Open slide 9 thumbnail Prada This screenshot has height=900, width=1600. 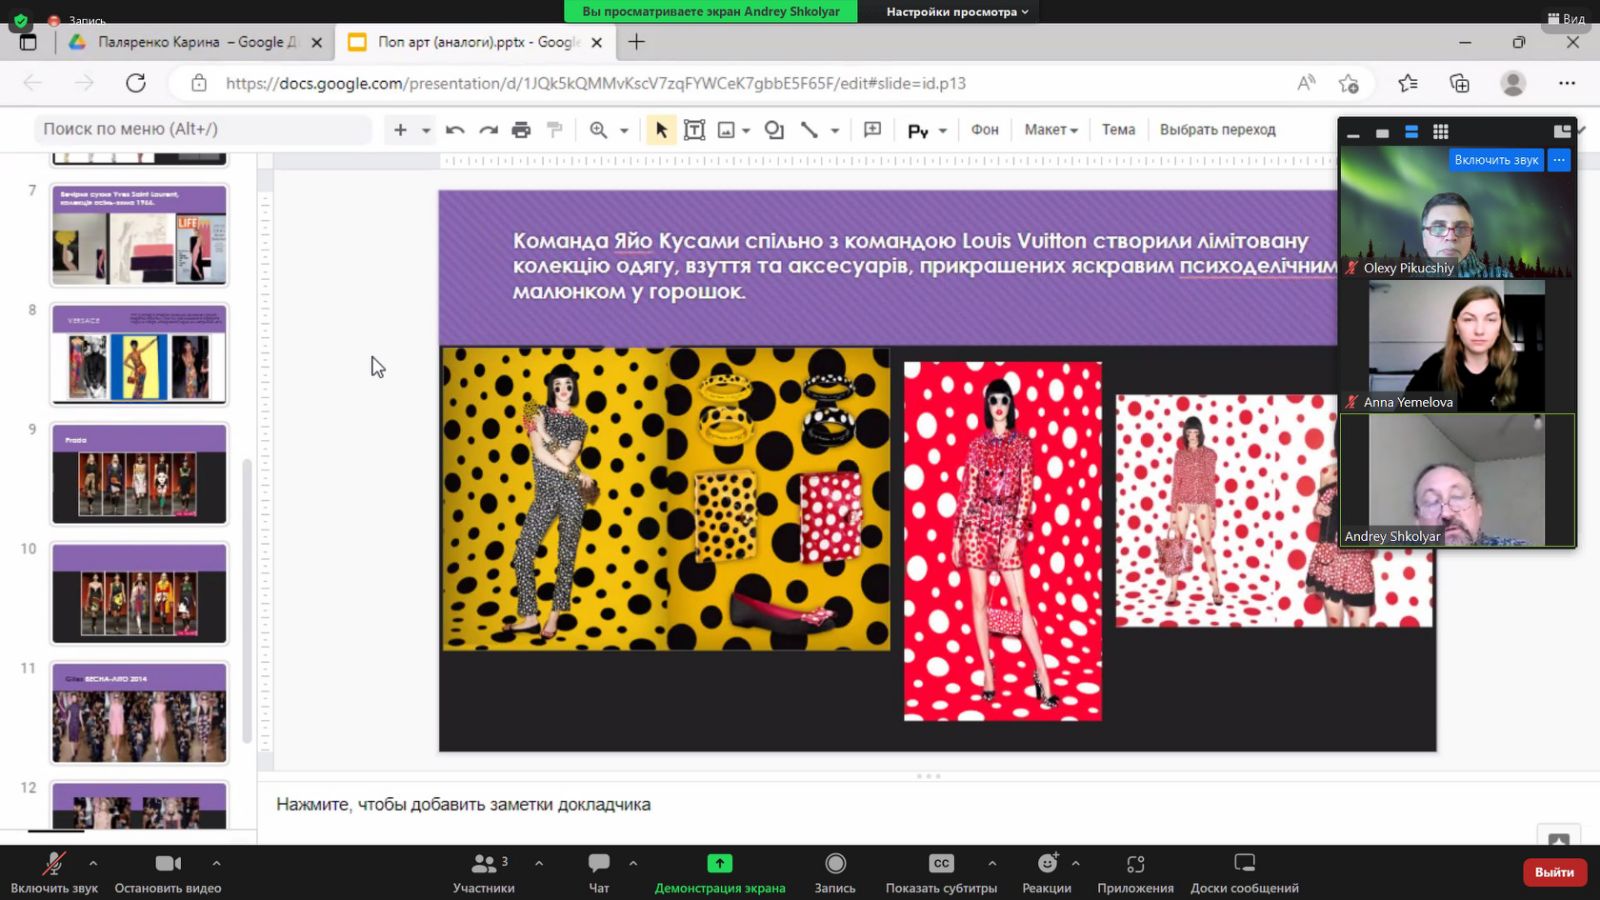pyautogui.click(x=139, y=473)
